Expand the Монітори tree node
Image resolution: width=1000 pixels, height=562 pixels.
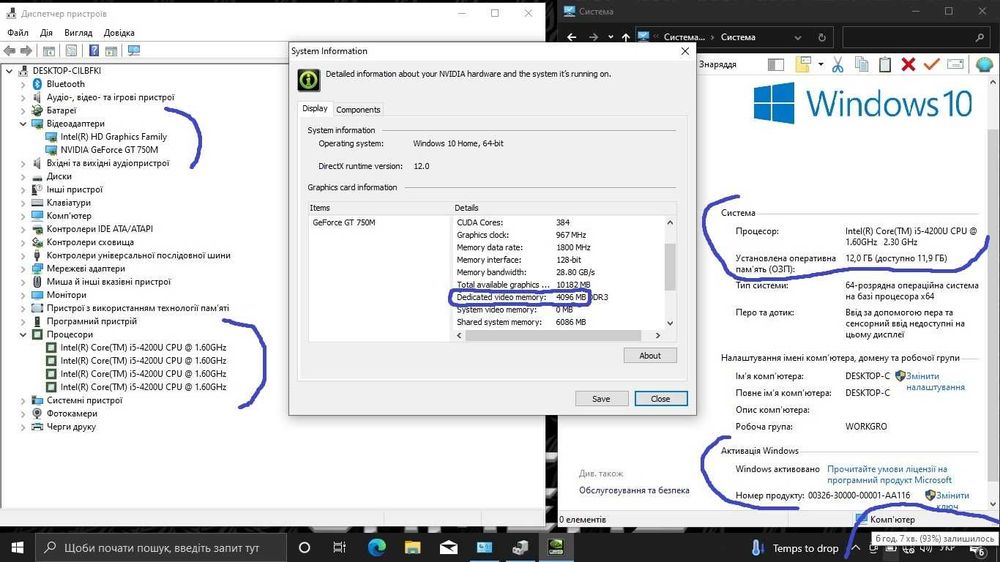tap(23, 295)
